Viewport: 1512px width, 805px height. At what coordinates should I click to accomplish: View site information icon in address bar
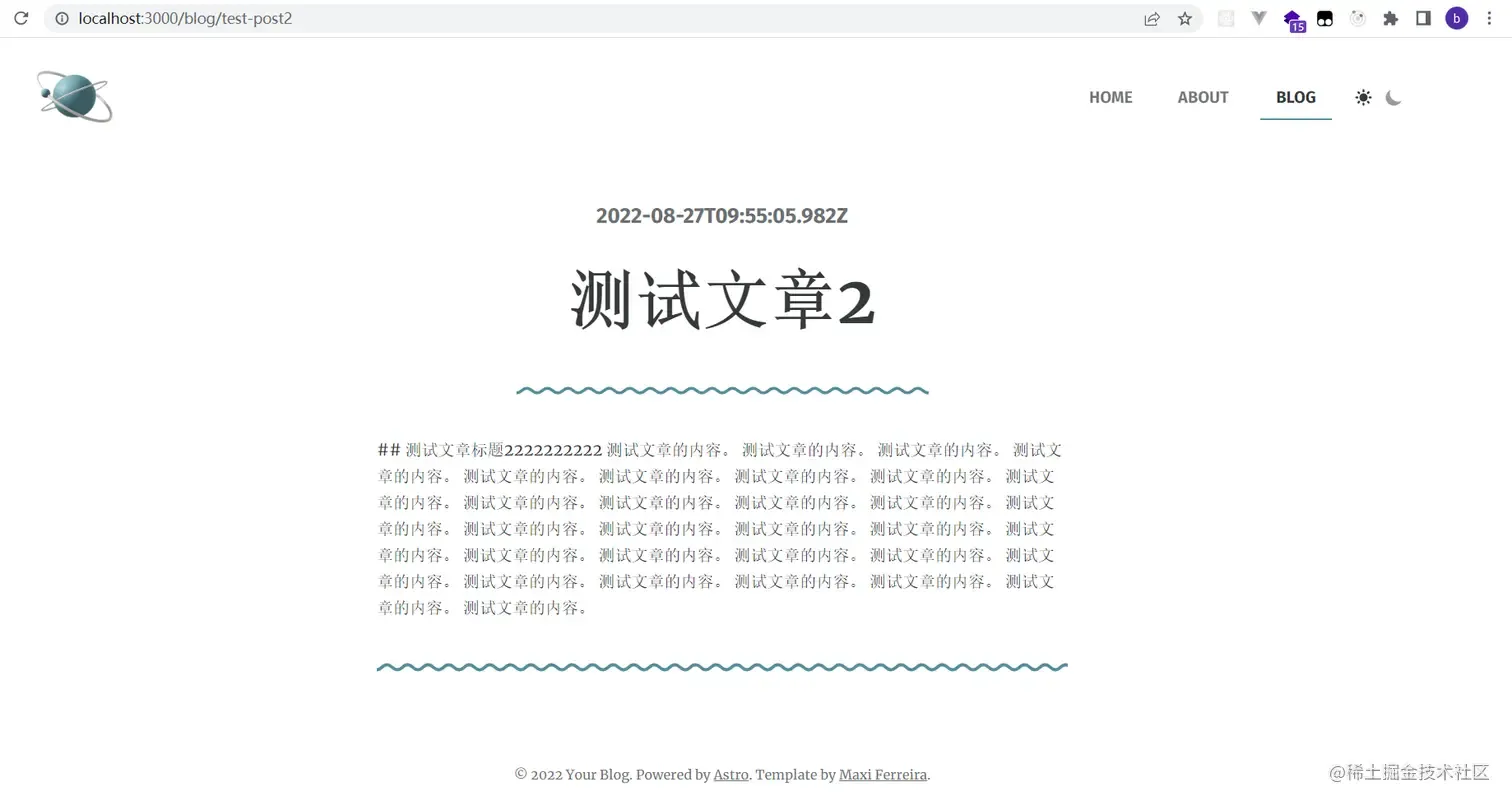62,18
